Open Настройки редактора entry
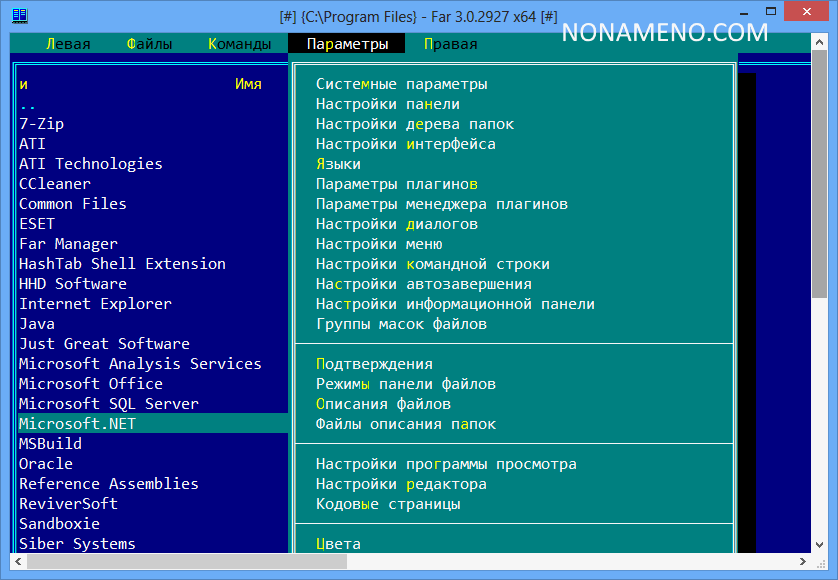Viewport: 838px width, 580px height. tap(401, 484)
